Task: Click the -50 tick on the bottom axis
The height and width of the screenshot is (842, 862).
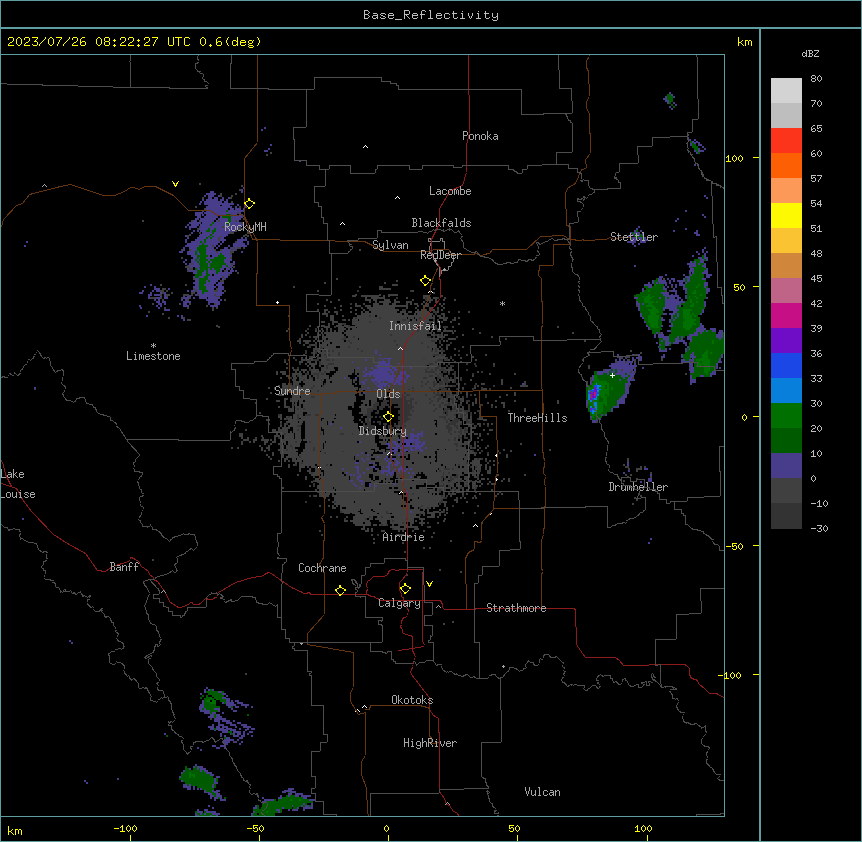Action: coord(256,828)
